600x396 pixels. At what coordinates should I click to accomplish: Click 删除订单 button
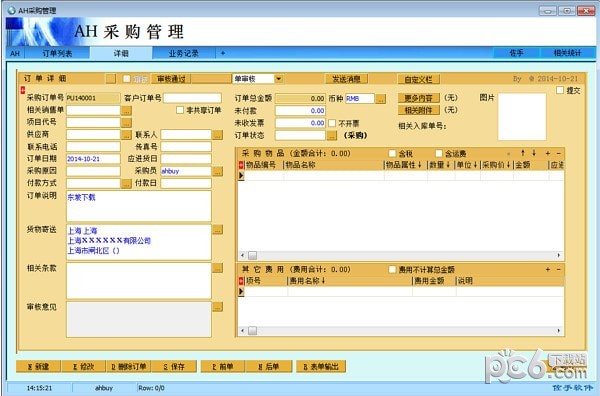[x=129, y=366]
